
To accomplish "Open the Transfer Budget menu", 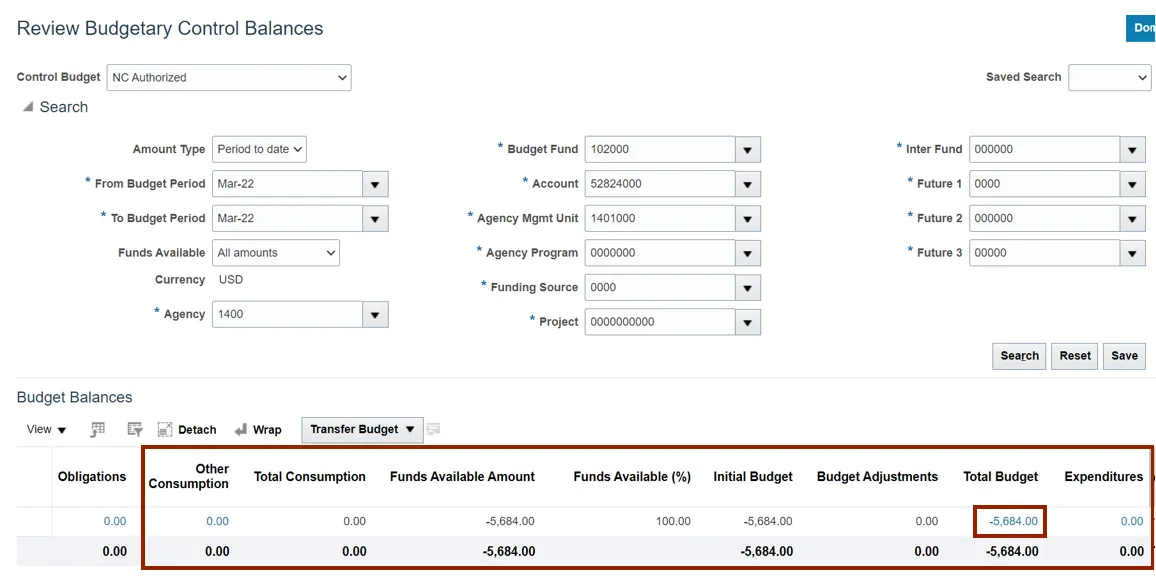I will pyautogui.click(x=362, y=430).
